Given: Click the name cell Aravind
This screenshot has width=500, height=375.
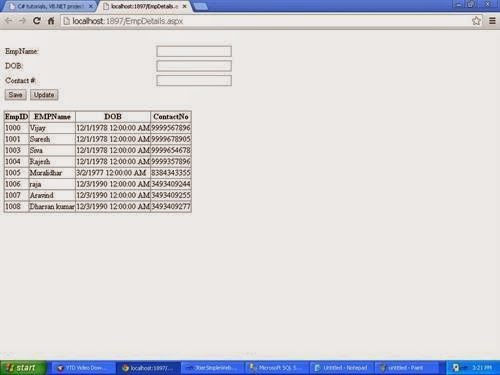Looking at the screenshot, I should [52, 195].
